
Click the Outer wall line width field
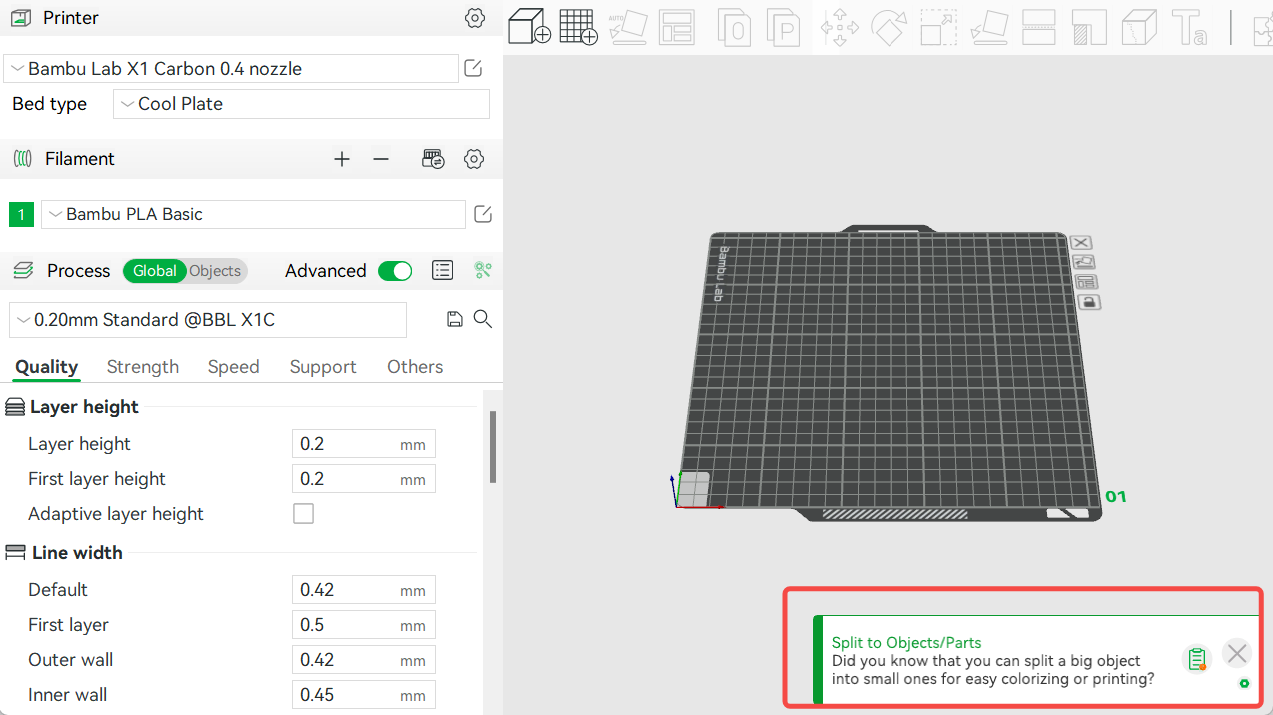[x=364, y=660]
